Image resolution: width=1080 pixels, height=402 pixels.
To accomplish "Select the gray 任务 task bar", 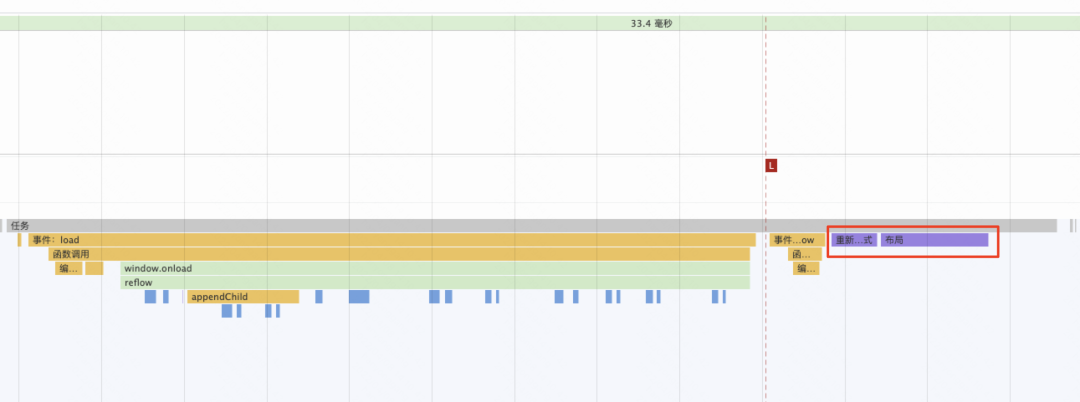I will click(532, 226).
